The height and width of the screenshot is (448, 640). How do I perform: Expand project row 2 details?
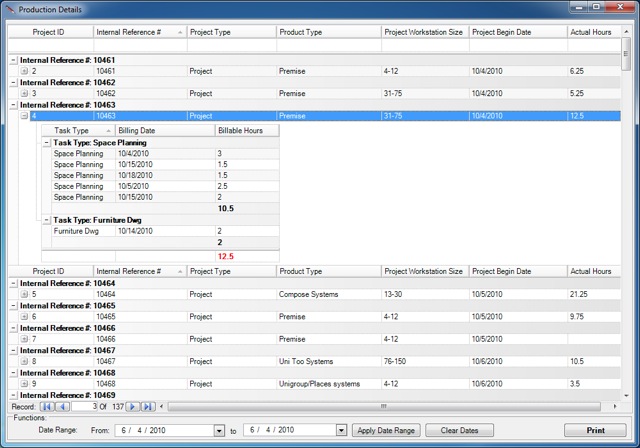pyautogui.click(x=24, y=72)
